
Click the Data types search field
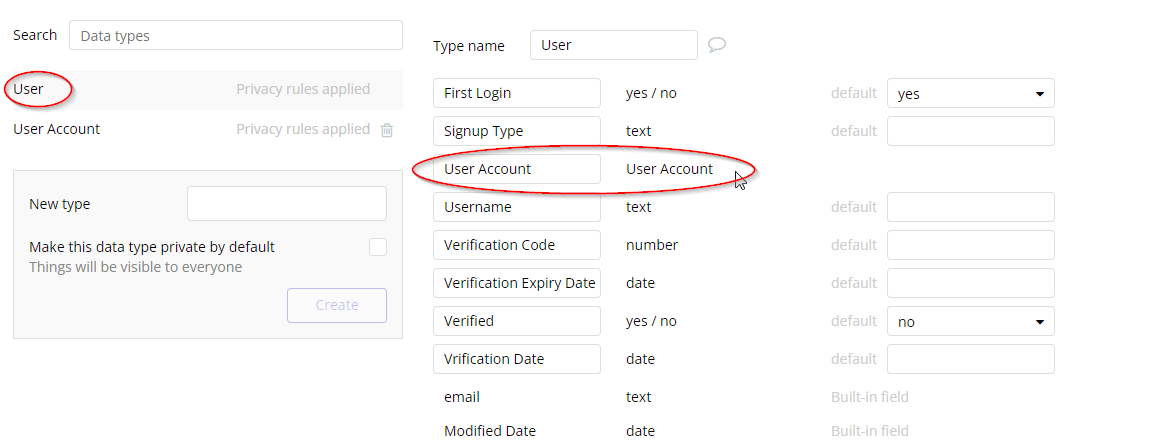click(235, 36)
